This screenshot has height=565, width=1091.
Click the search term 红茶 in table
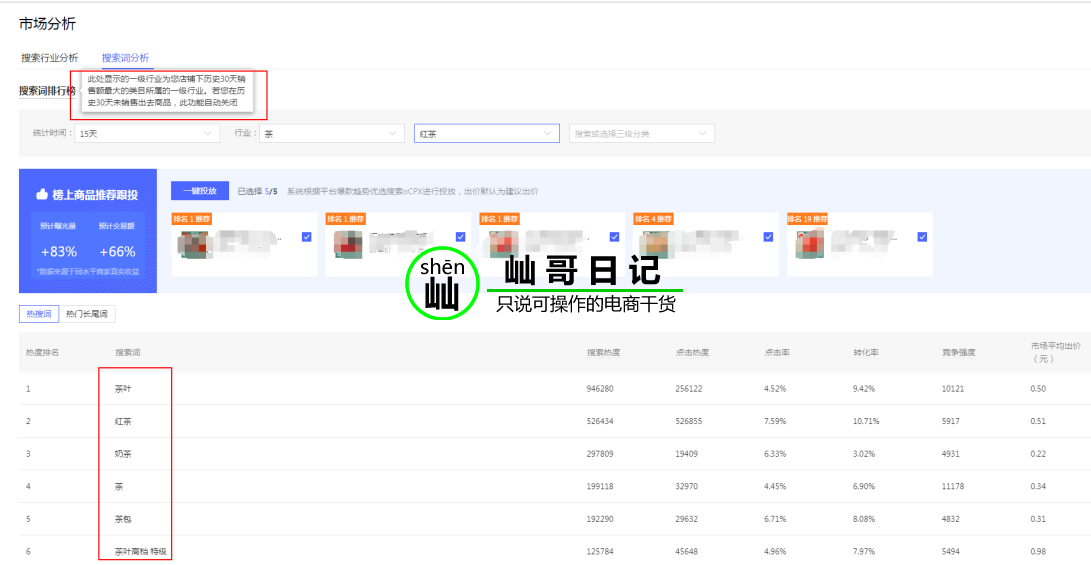123,421
